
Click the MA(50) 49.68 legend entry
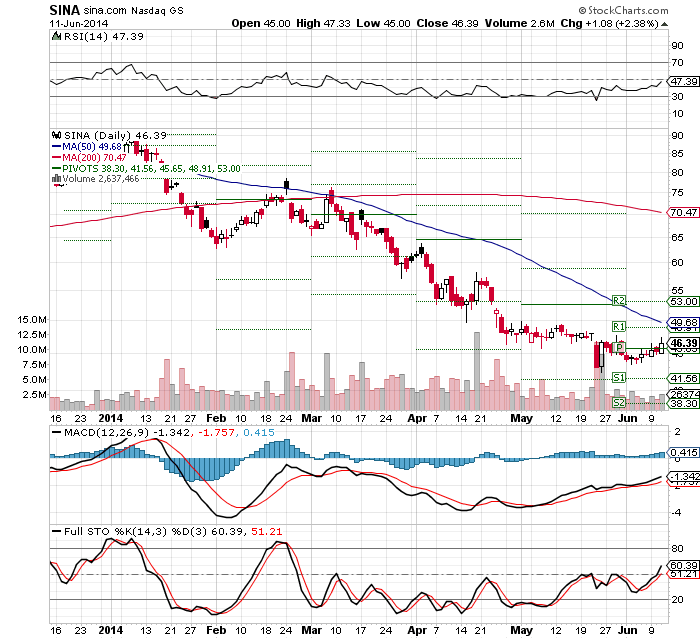point(87,146)
